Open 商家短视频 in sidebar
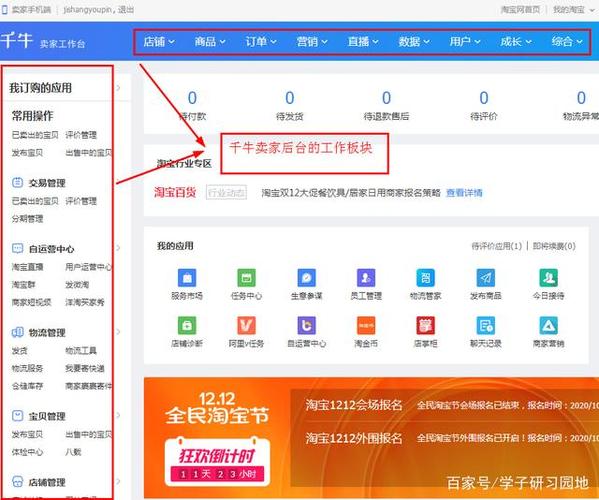The width and height of the screenshot is (599, 500). 32,302
